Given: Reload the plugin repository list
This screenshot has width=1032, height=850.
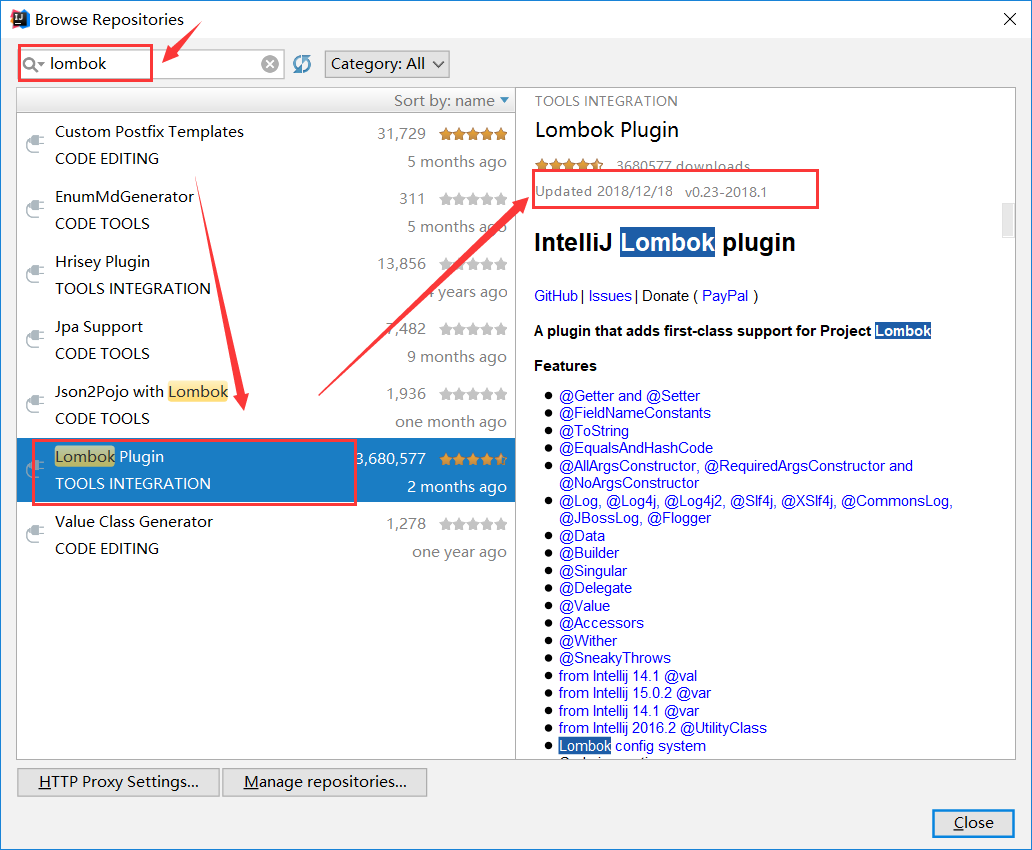Looking at the screenshot, I should [x=302, y=64].
